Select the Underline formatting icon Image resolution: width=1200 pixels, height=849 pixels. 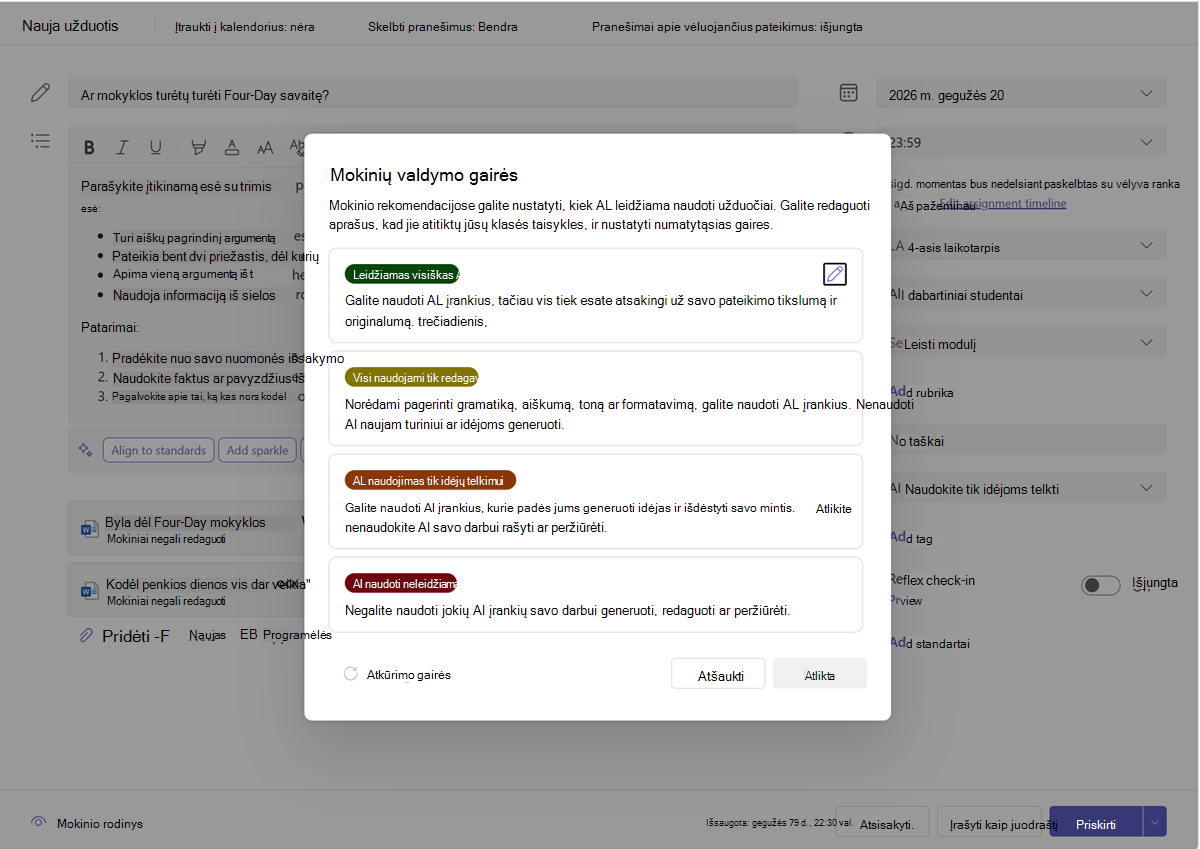pos(155,147)
